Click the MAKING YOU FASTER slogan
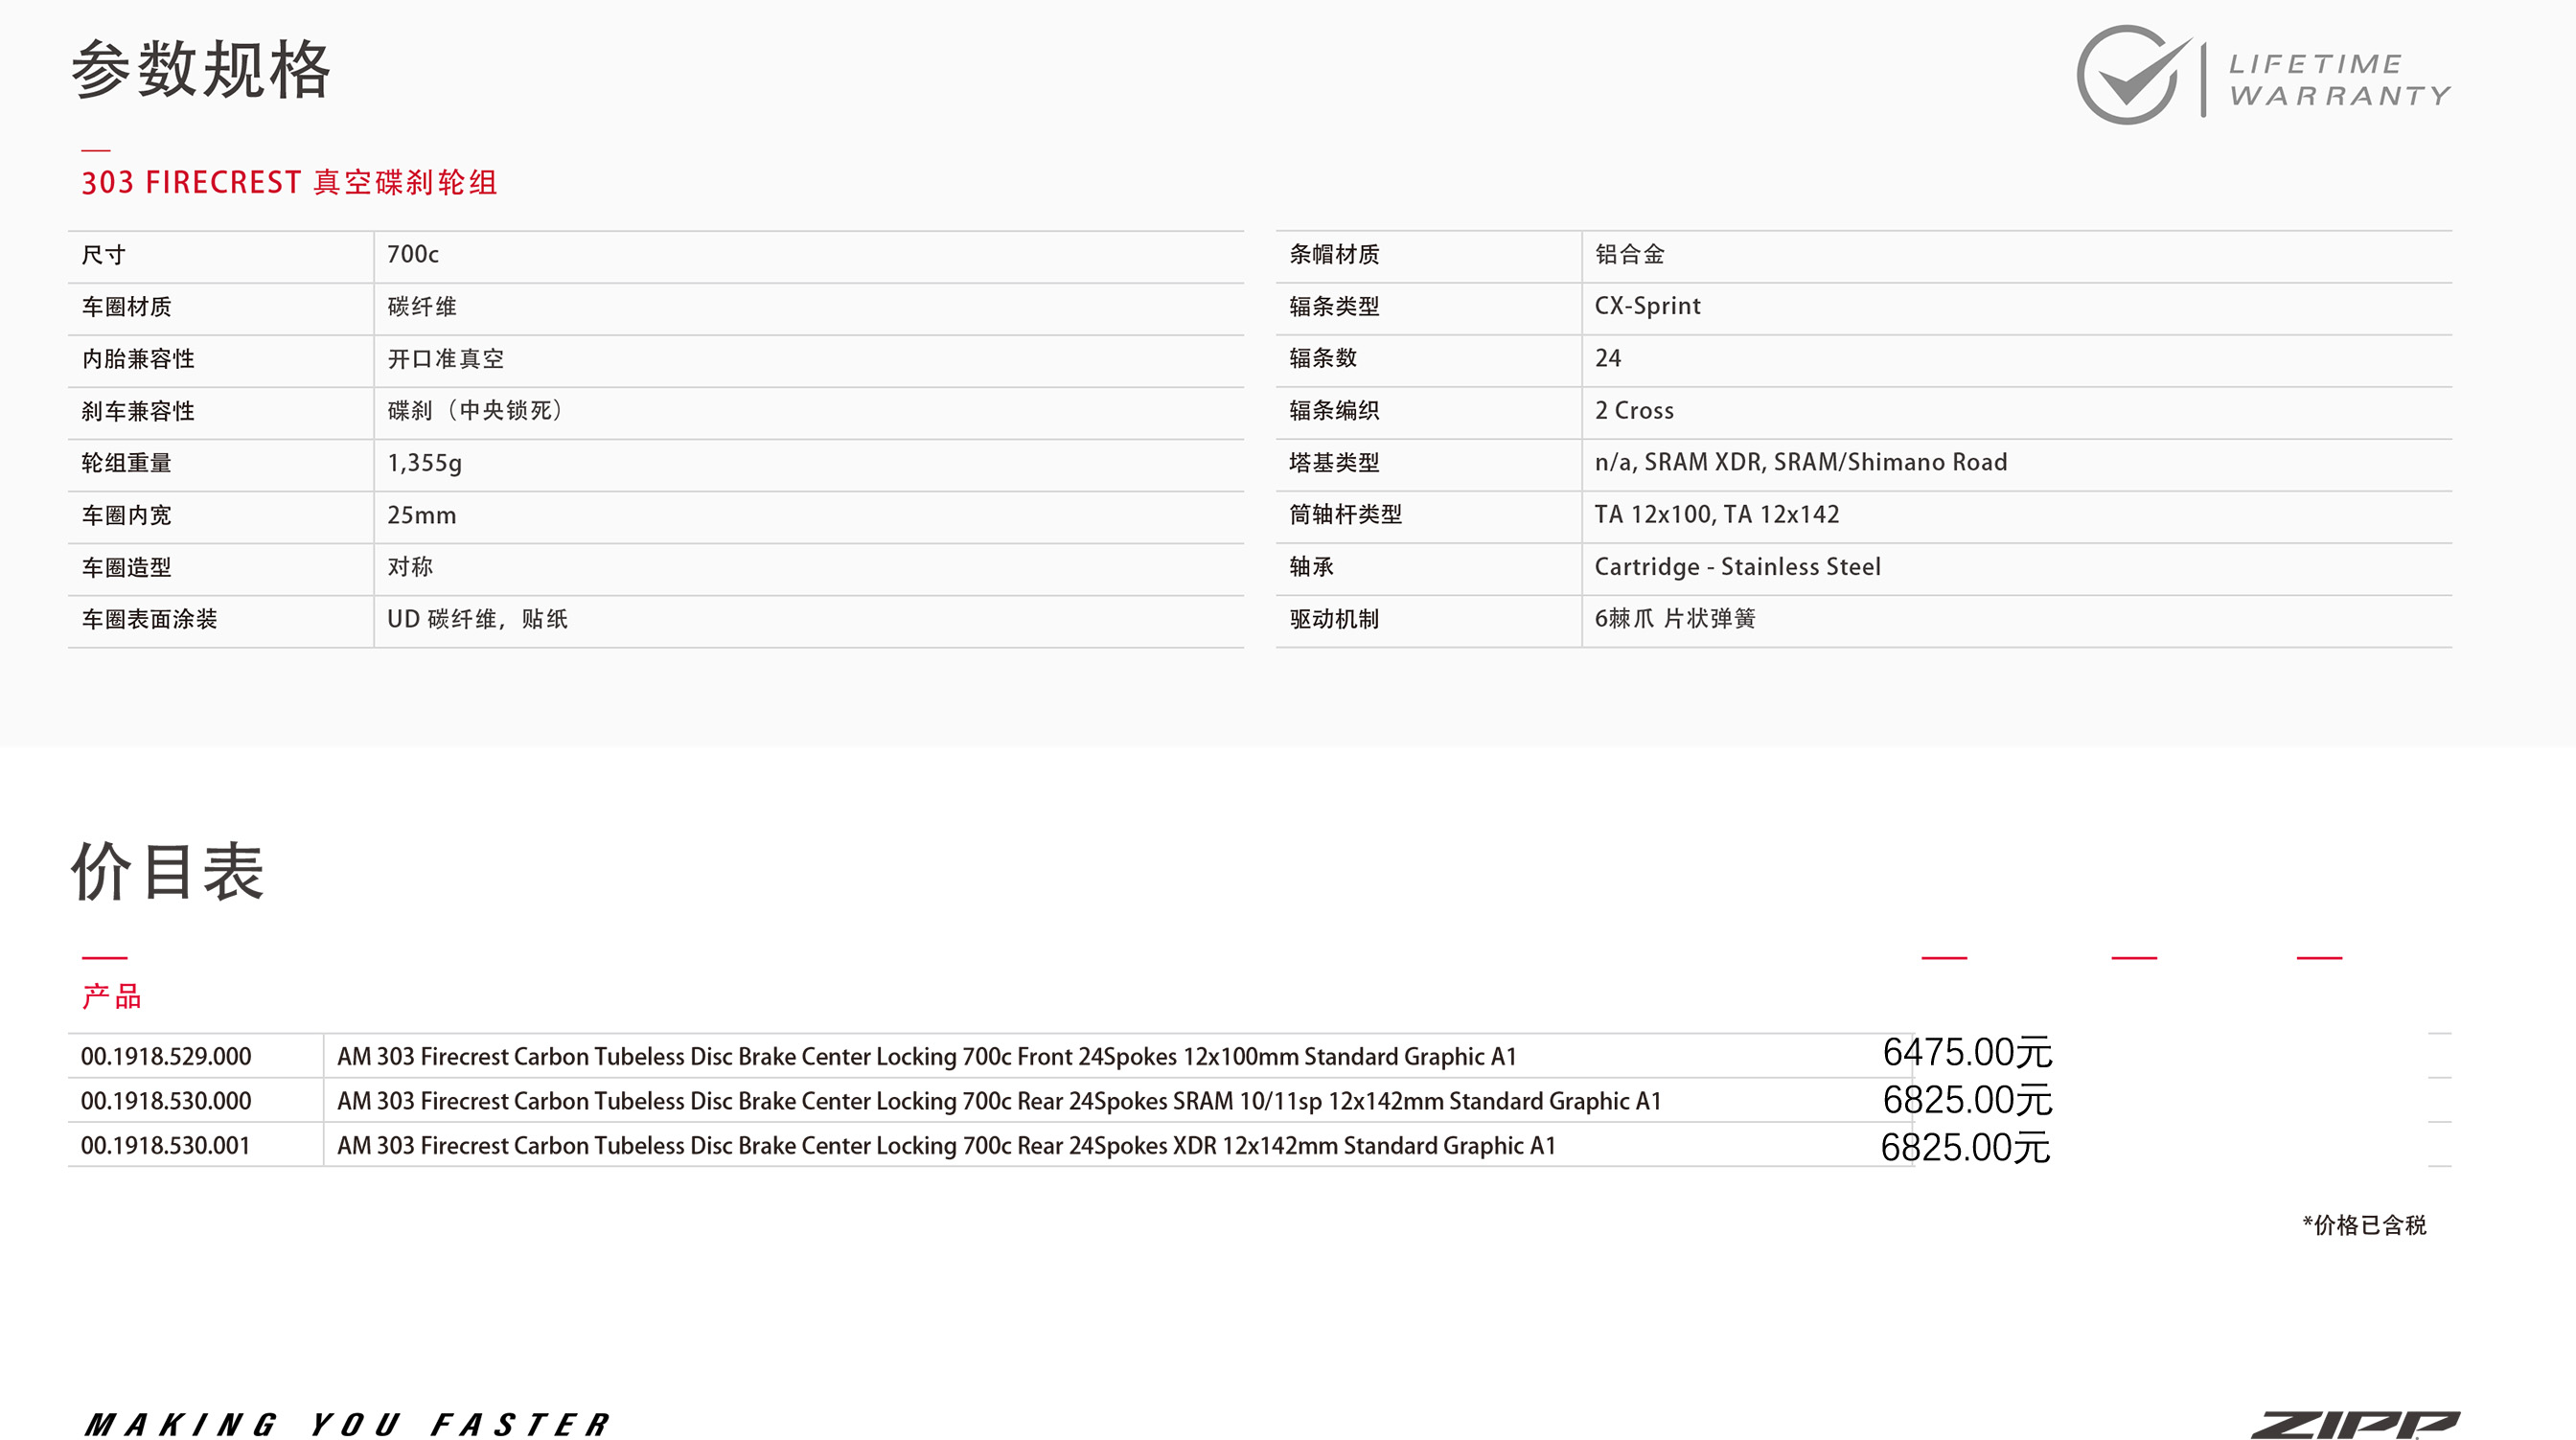 348,1424
